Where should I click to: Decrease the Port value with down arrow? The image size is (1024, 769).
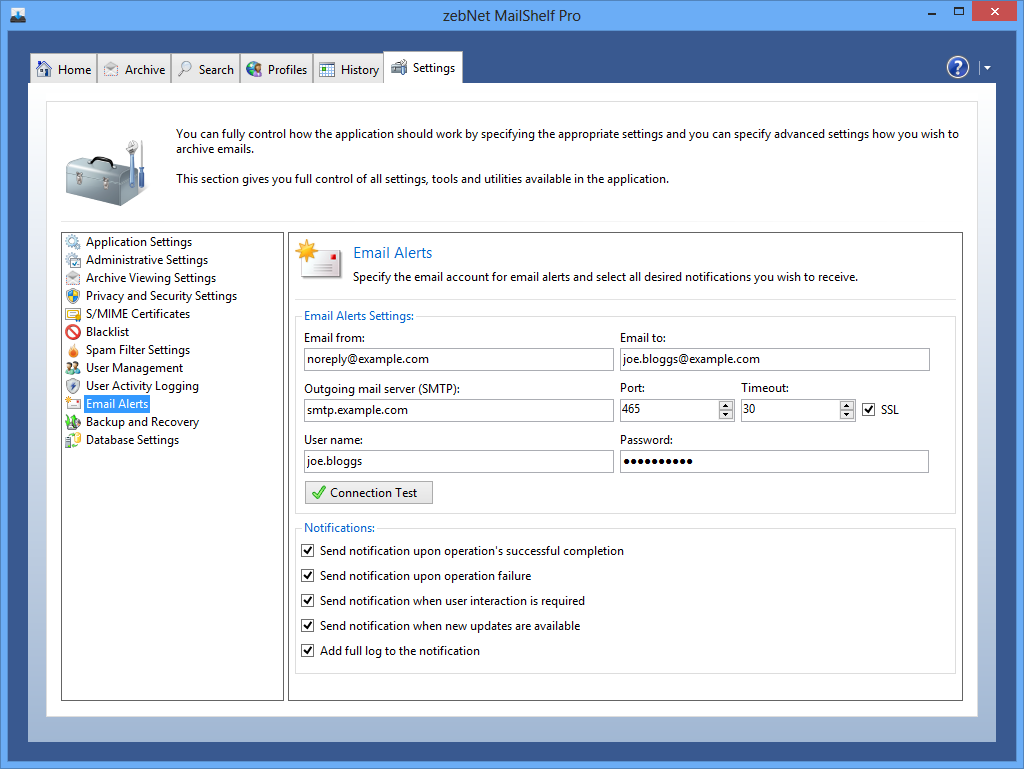(726, 415)
